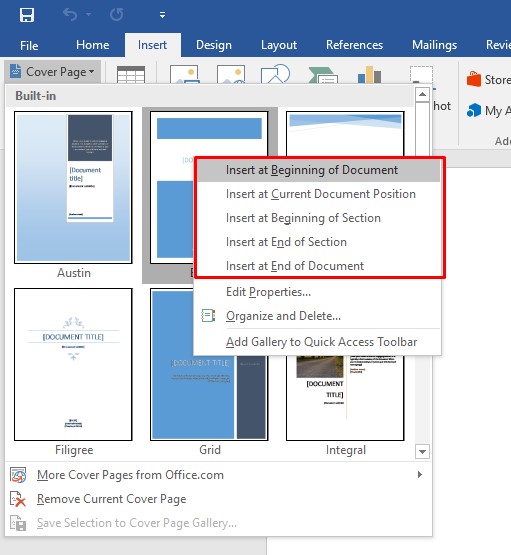Click the Save Selection to Gallery icon
The height and width of the screenshot is (555, 511).
pos(18,523)
